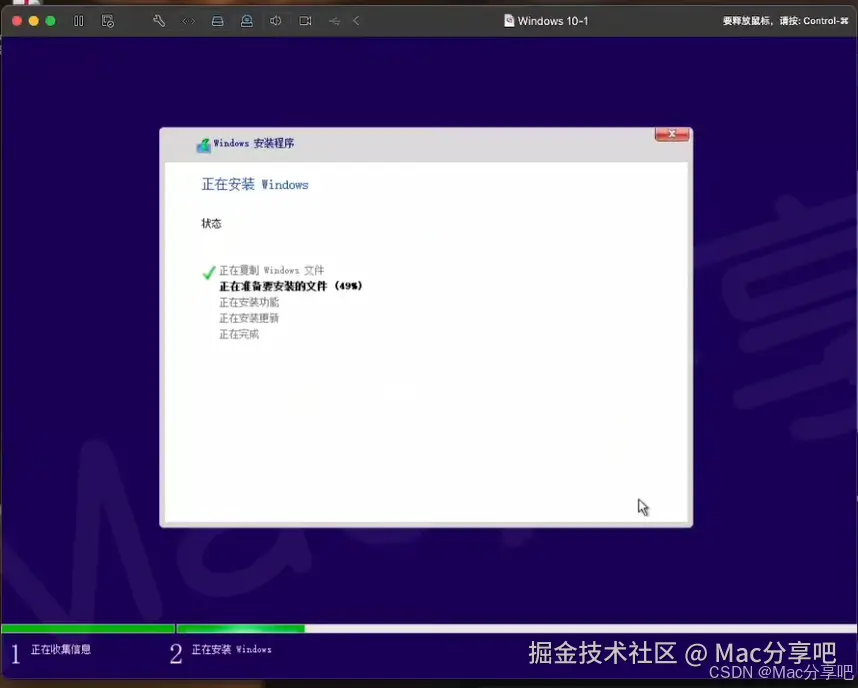Select step 1 正在收集信息 at the bottom

tap(55, 649)
